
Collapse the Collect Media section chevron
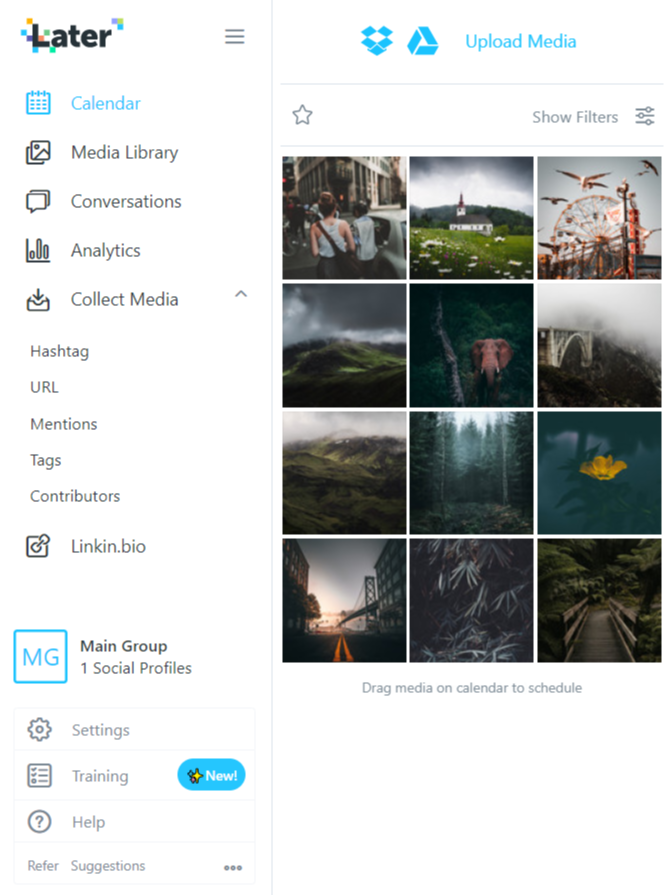pos(240,294)
